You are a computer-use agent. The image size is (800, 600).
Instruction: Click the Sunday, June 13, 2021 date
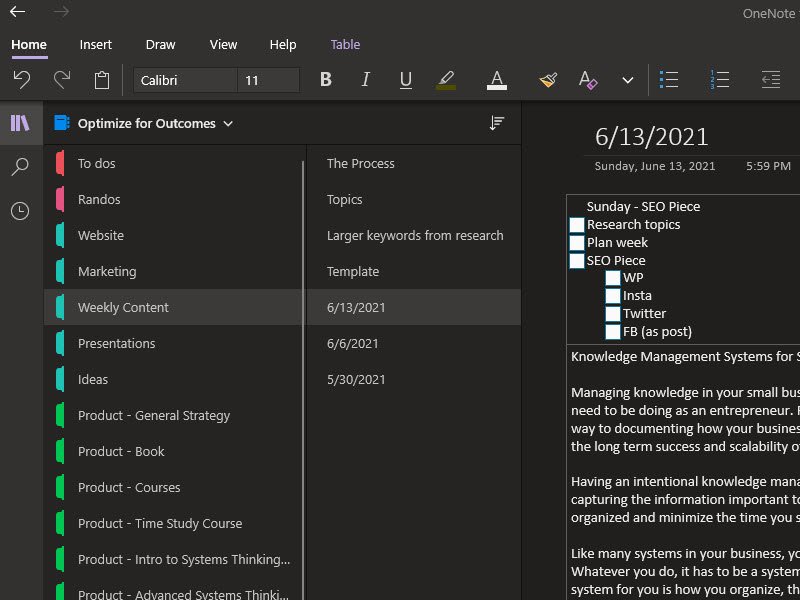(x=655, y=166)
